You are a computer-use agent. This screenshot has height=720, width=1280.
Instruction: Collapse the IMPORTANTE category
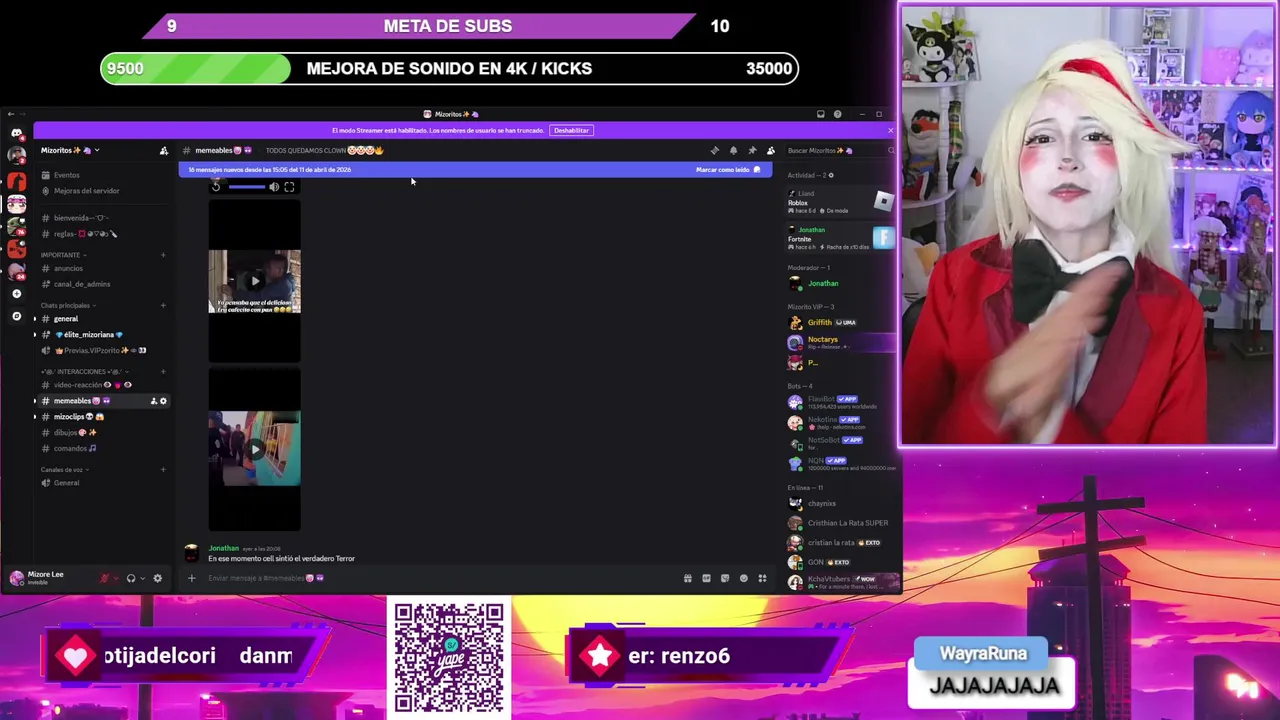(62, 255)
